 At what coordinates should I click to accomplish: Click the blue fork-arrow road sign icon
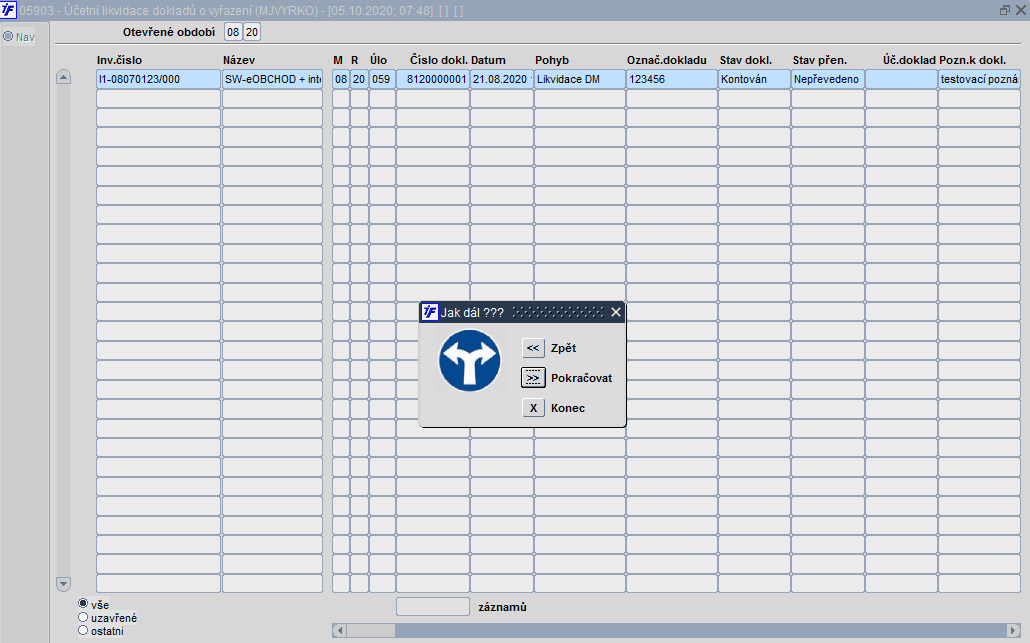coord(469,361)
